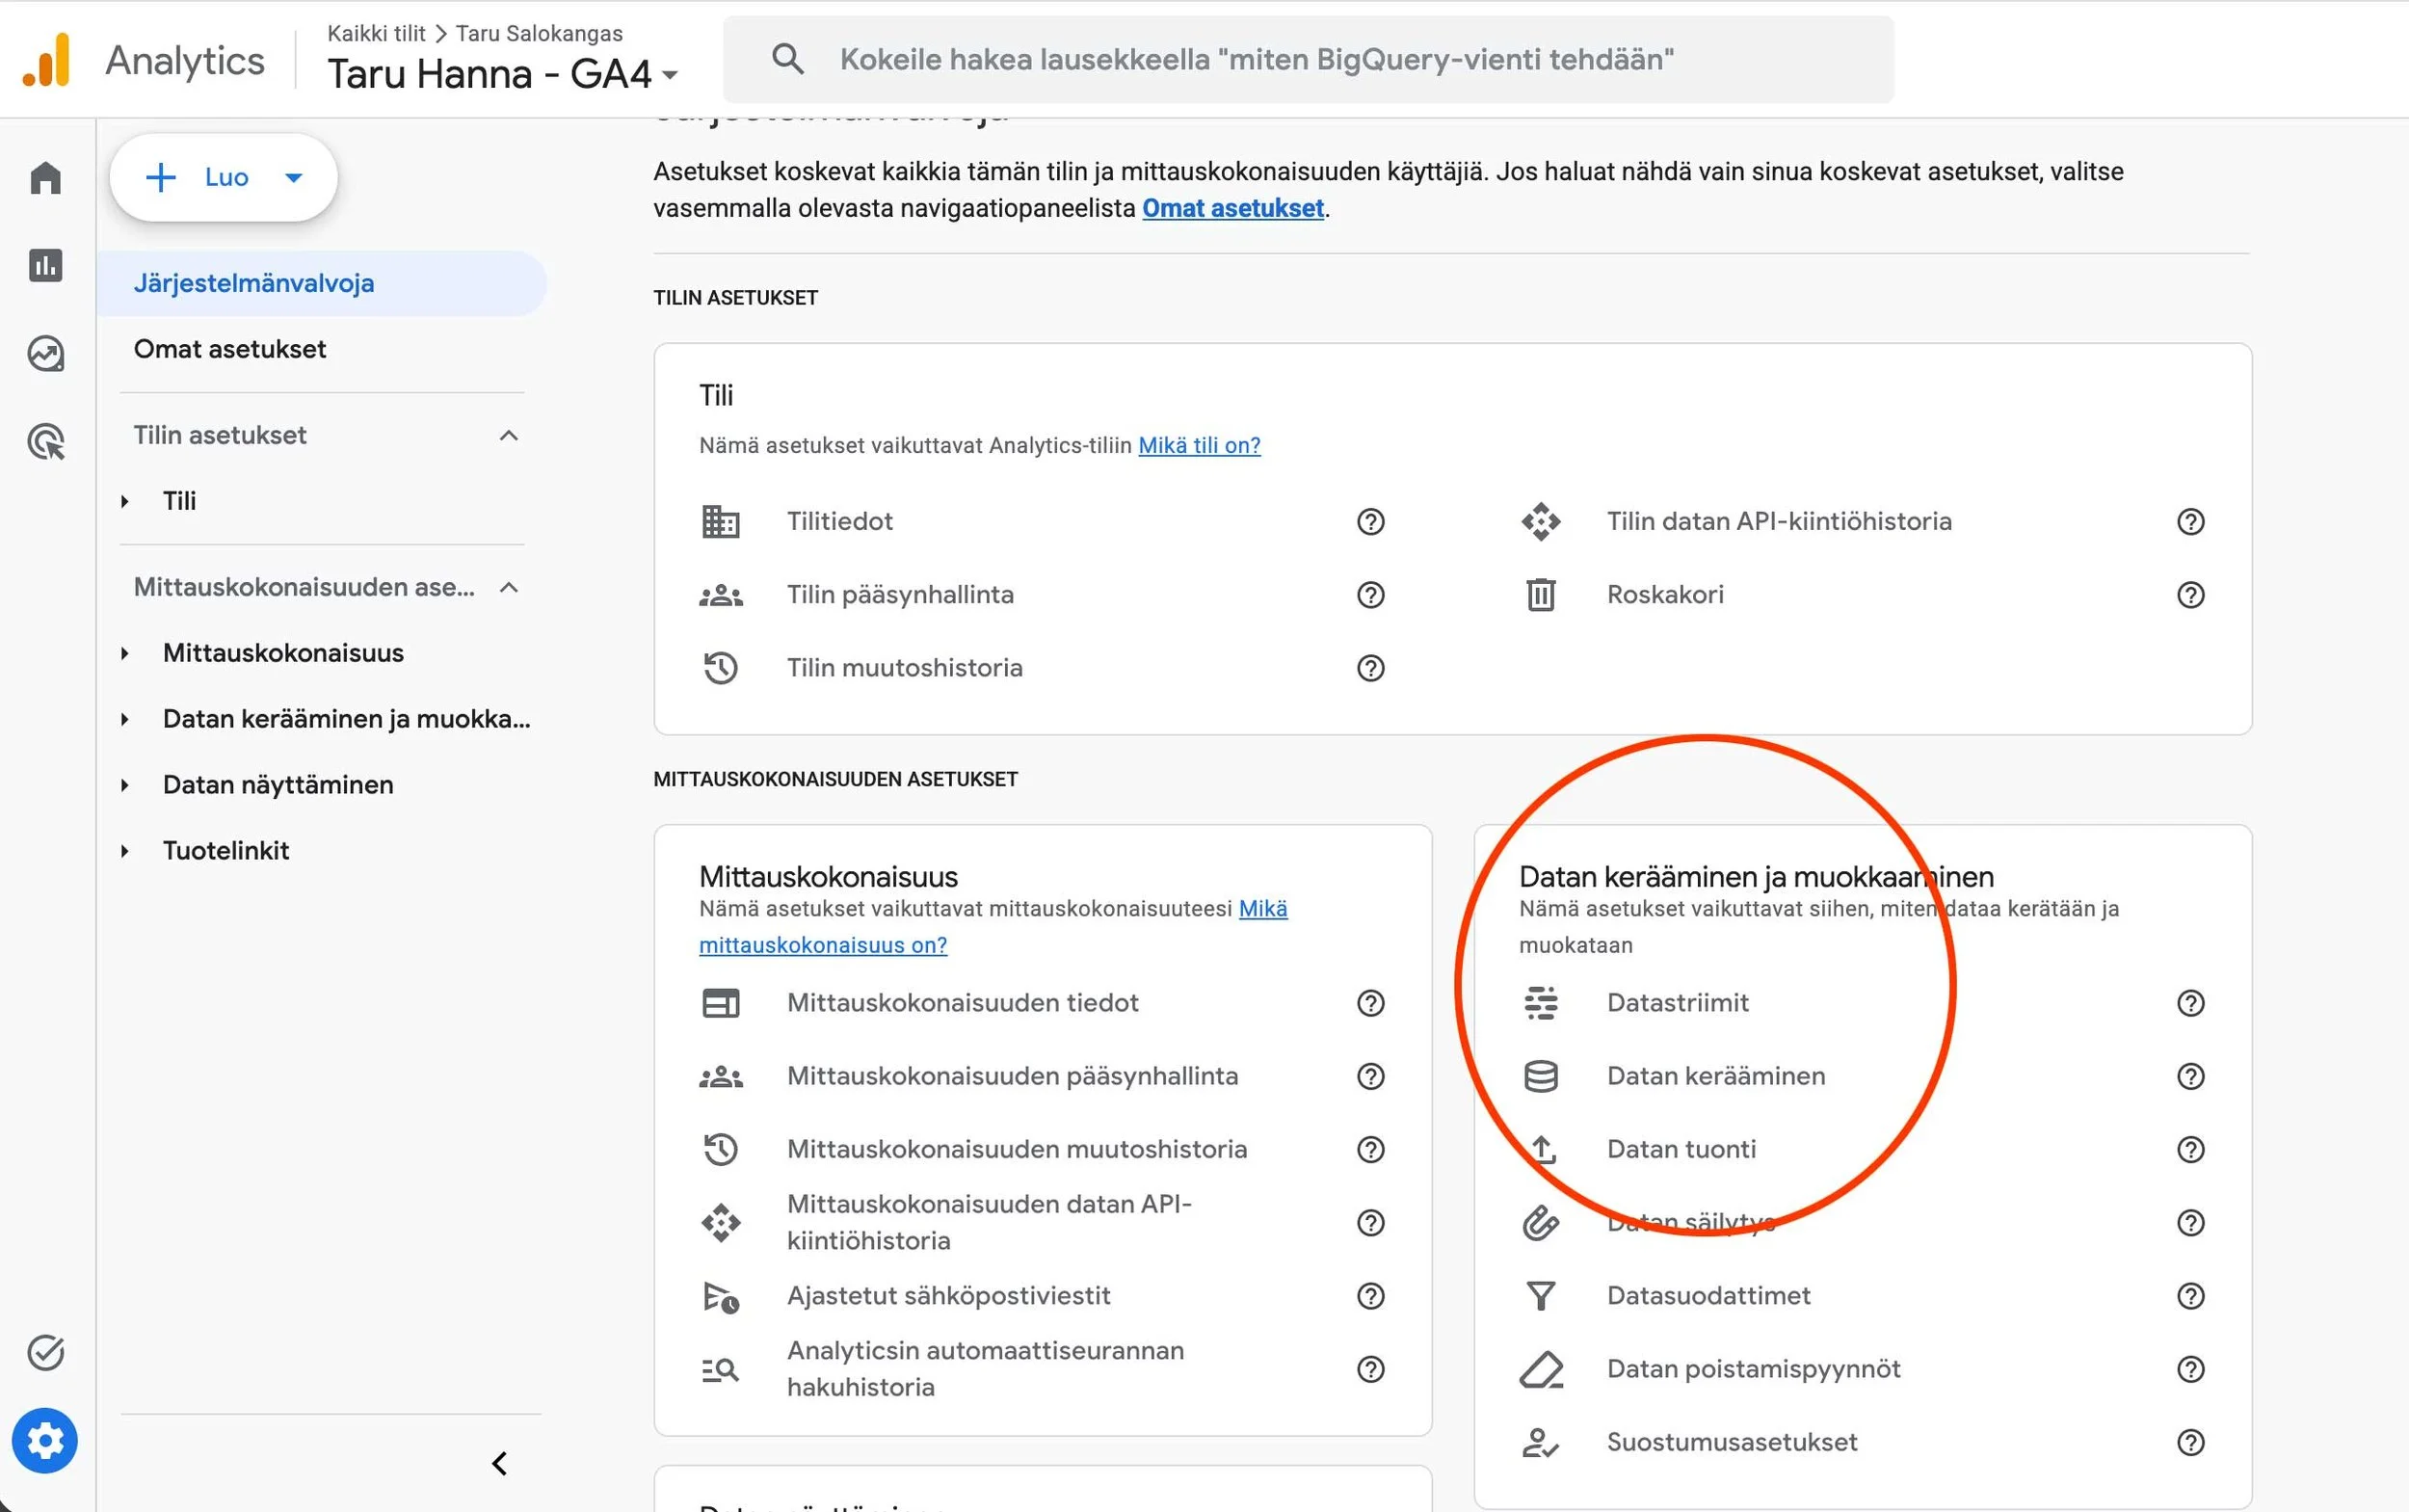Open help for Ajastetut sähköpostiviestit
The height and width of the screenshot is (1512, 2409).
pos(1370,1296)
